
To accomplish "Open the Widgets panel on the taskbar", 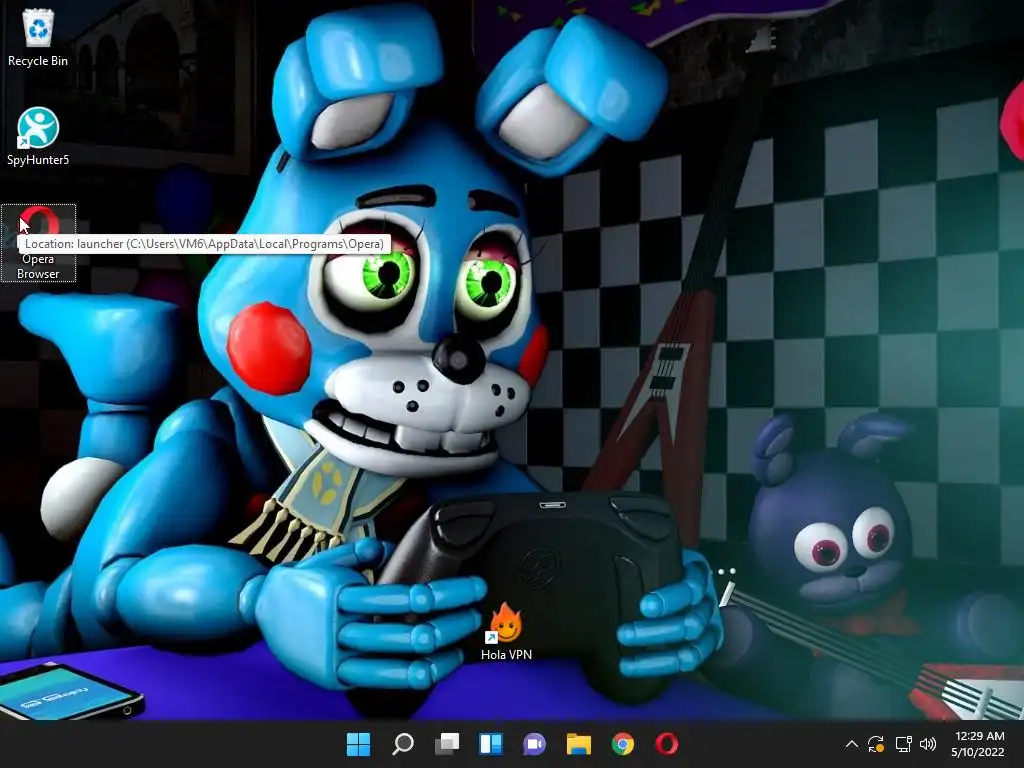I will point(490,744).
